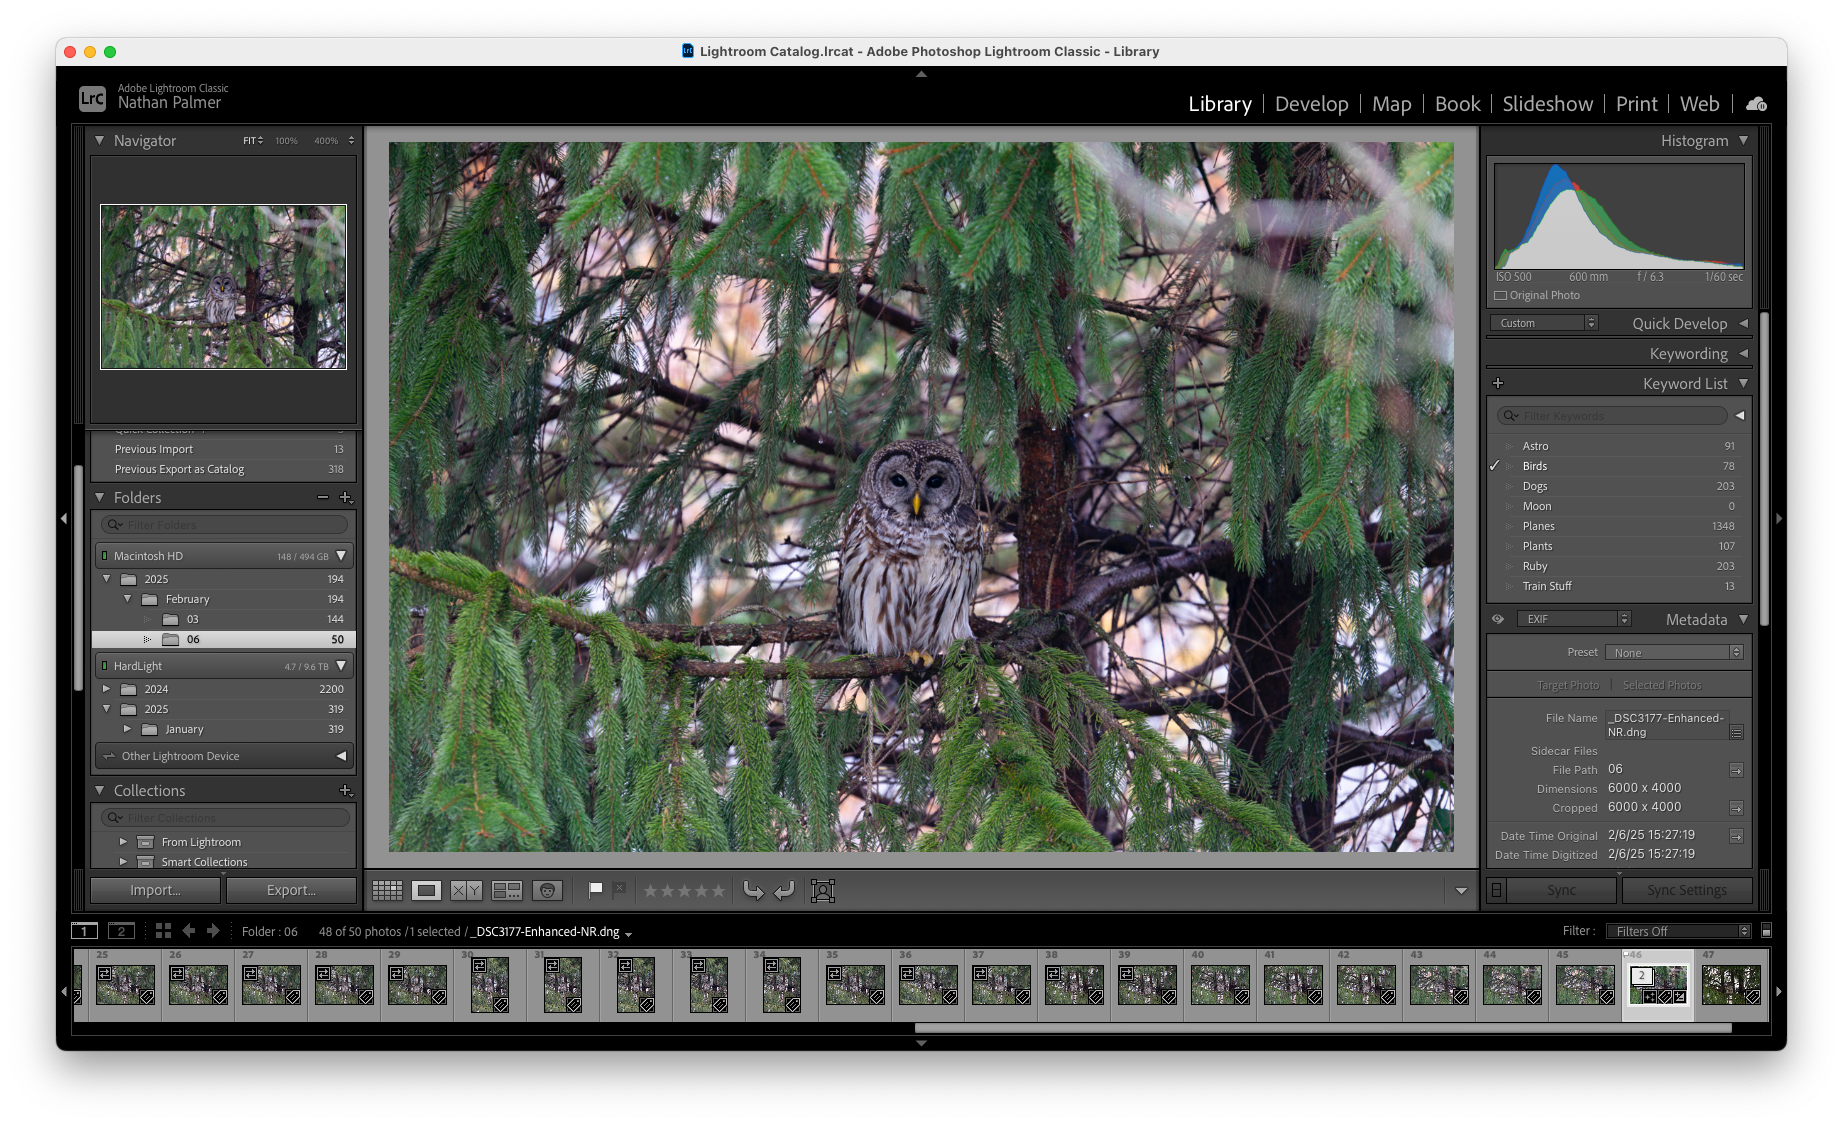The height and width of the screenshot is (1125, 1843).
Task: Select filmstrip thumbnail number 47
Action: (1731, 984)
